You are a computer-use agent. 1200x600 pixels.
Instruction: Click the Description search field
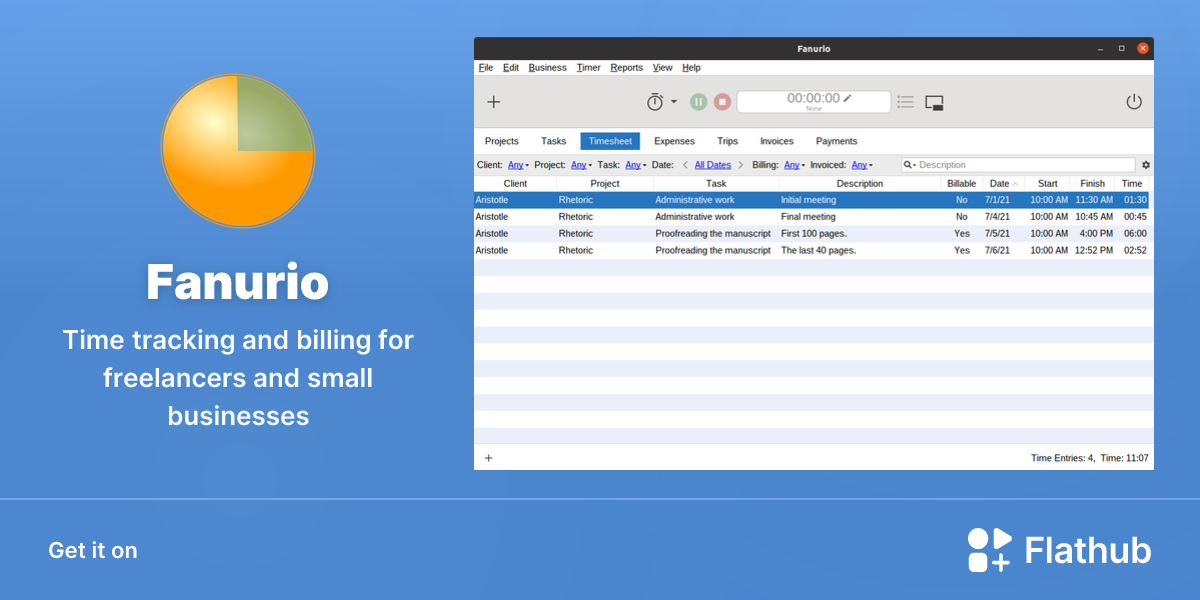pos(1018,165)
